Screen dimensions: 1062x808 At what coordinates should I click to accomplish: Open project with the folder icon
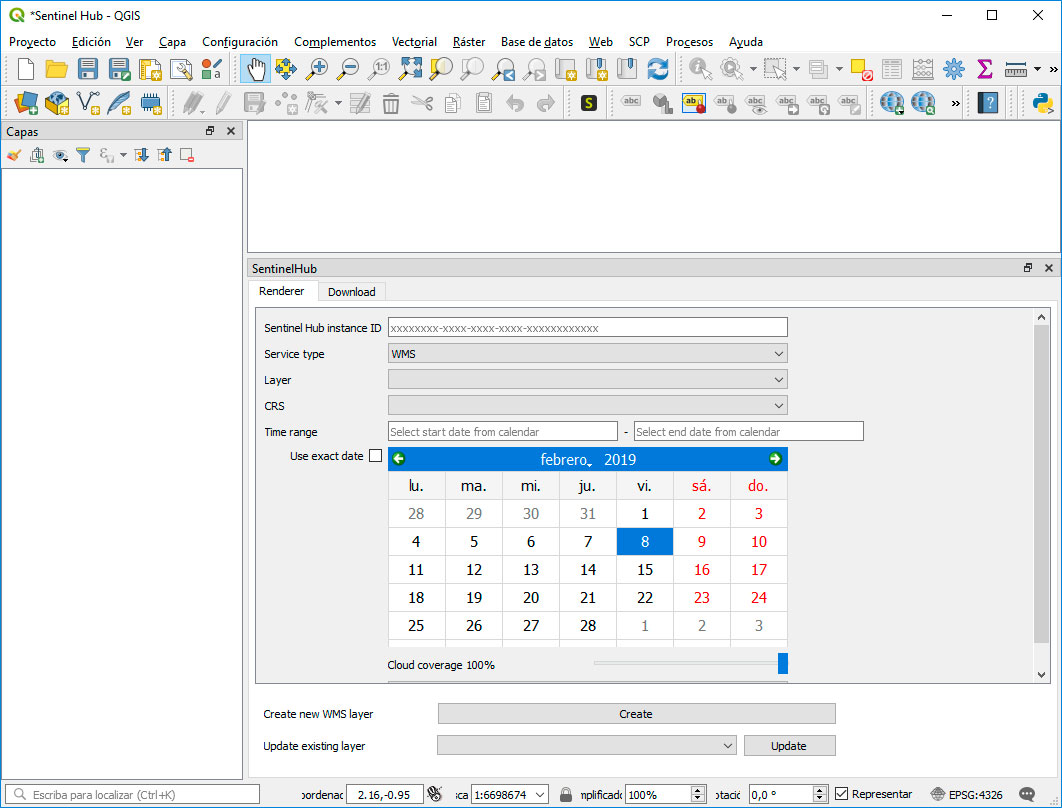point(56,69)
